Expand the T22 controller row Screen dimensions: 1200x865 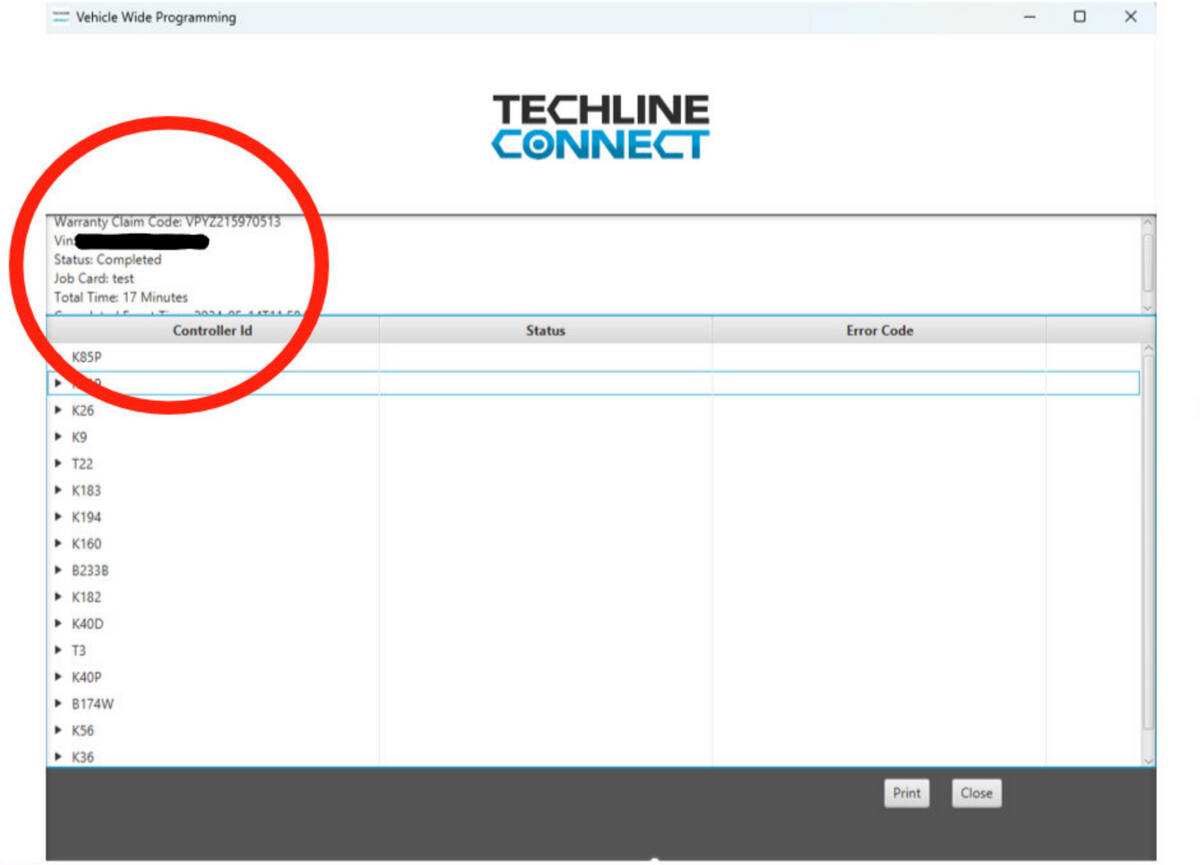(58, 464)
